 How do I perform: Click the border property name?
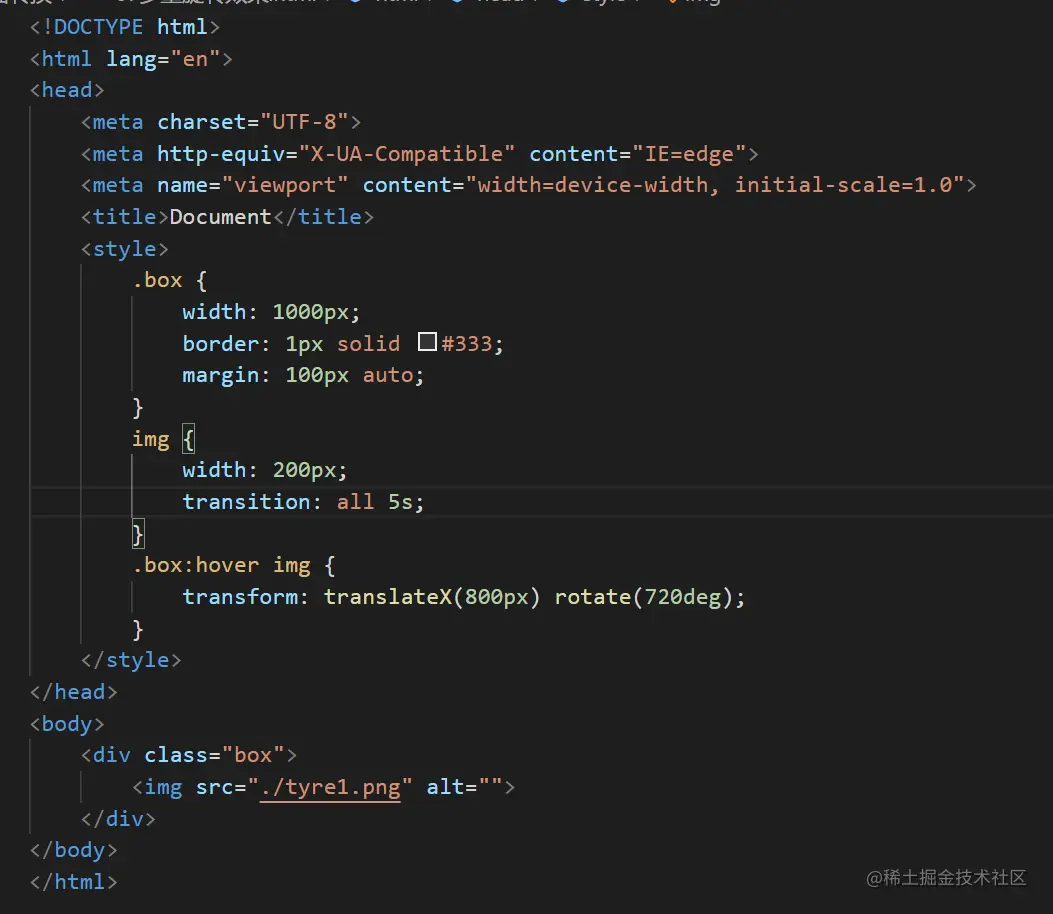point(220,344)
